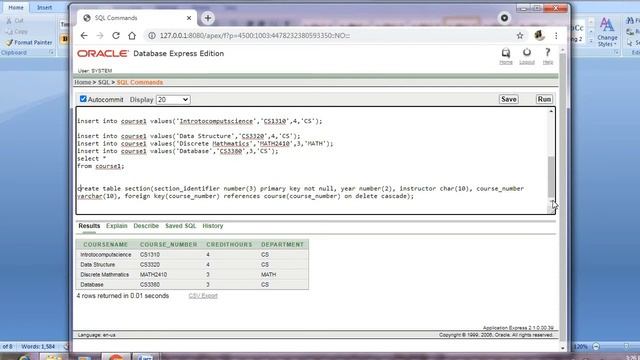Click the CREDITHOURS column header
The image size is (640, 360).
229,244
